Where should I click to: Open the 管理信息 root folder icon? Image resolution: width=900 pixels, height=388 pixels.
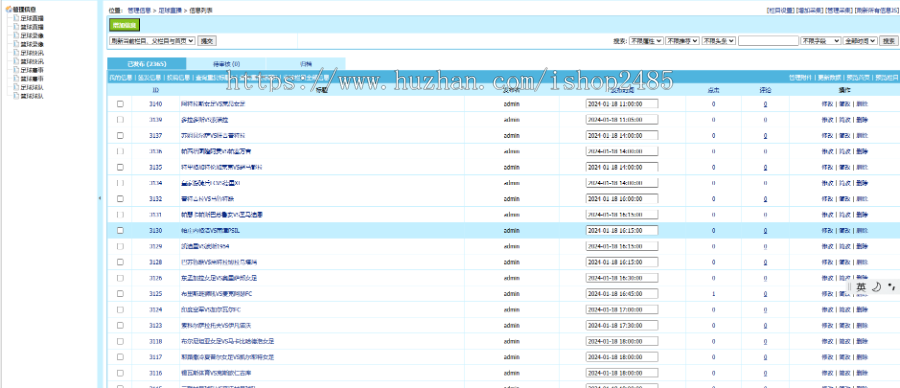tap(9, 9)
